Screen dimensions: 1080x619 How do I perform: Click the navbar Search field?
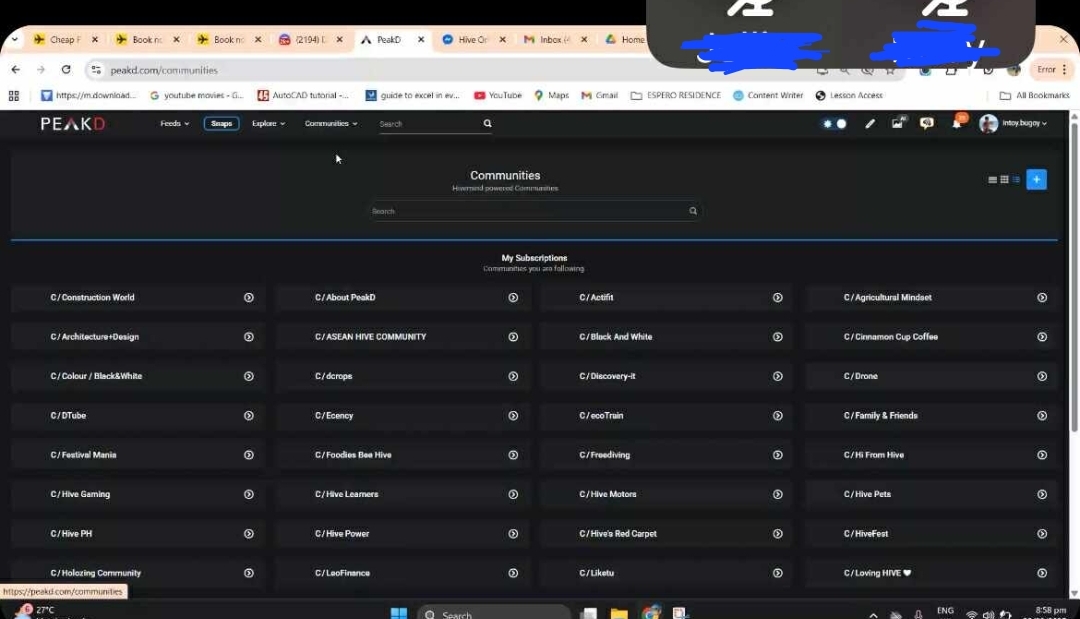coord(430,124)
